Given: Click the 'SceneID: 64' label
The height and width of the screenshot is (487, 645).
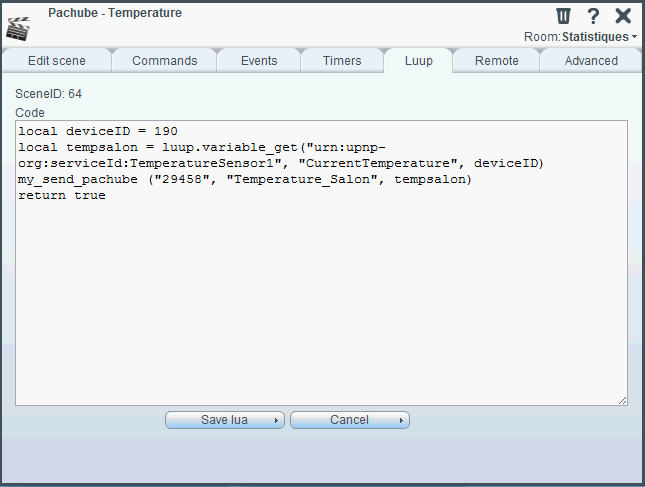Looking at the screenshot, I should tap(49, 94).
